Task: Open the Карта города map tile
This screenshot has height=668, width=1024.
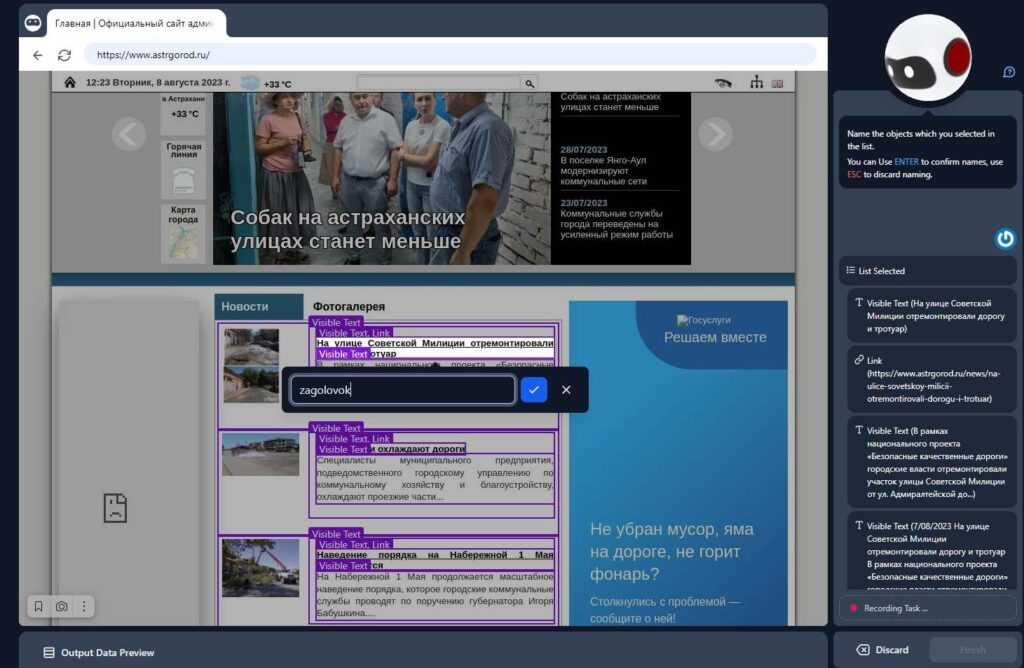Action: [x=183, y=233]
